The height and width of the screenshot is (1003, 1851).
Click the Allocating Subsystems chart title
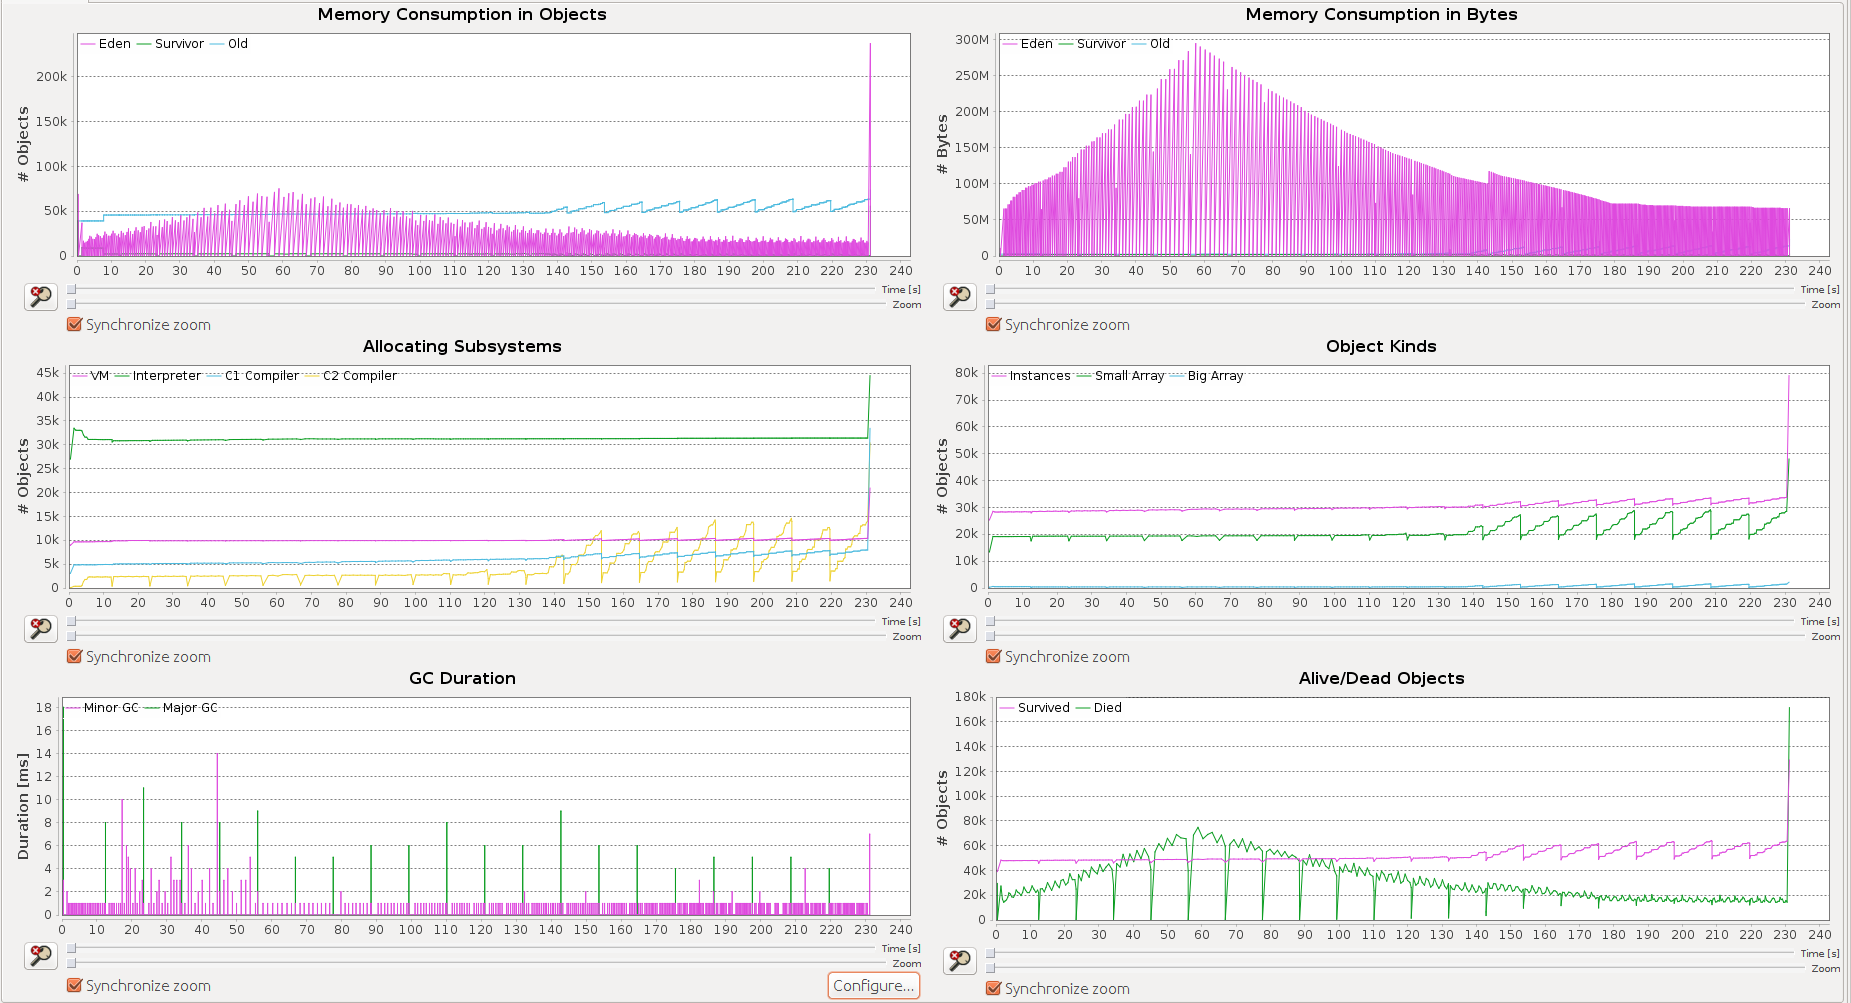pos(462,346)
